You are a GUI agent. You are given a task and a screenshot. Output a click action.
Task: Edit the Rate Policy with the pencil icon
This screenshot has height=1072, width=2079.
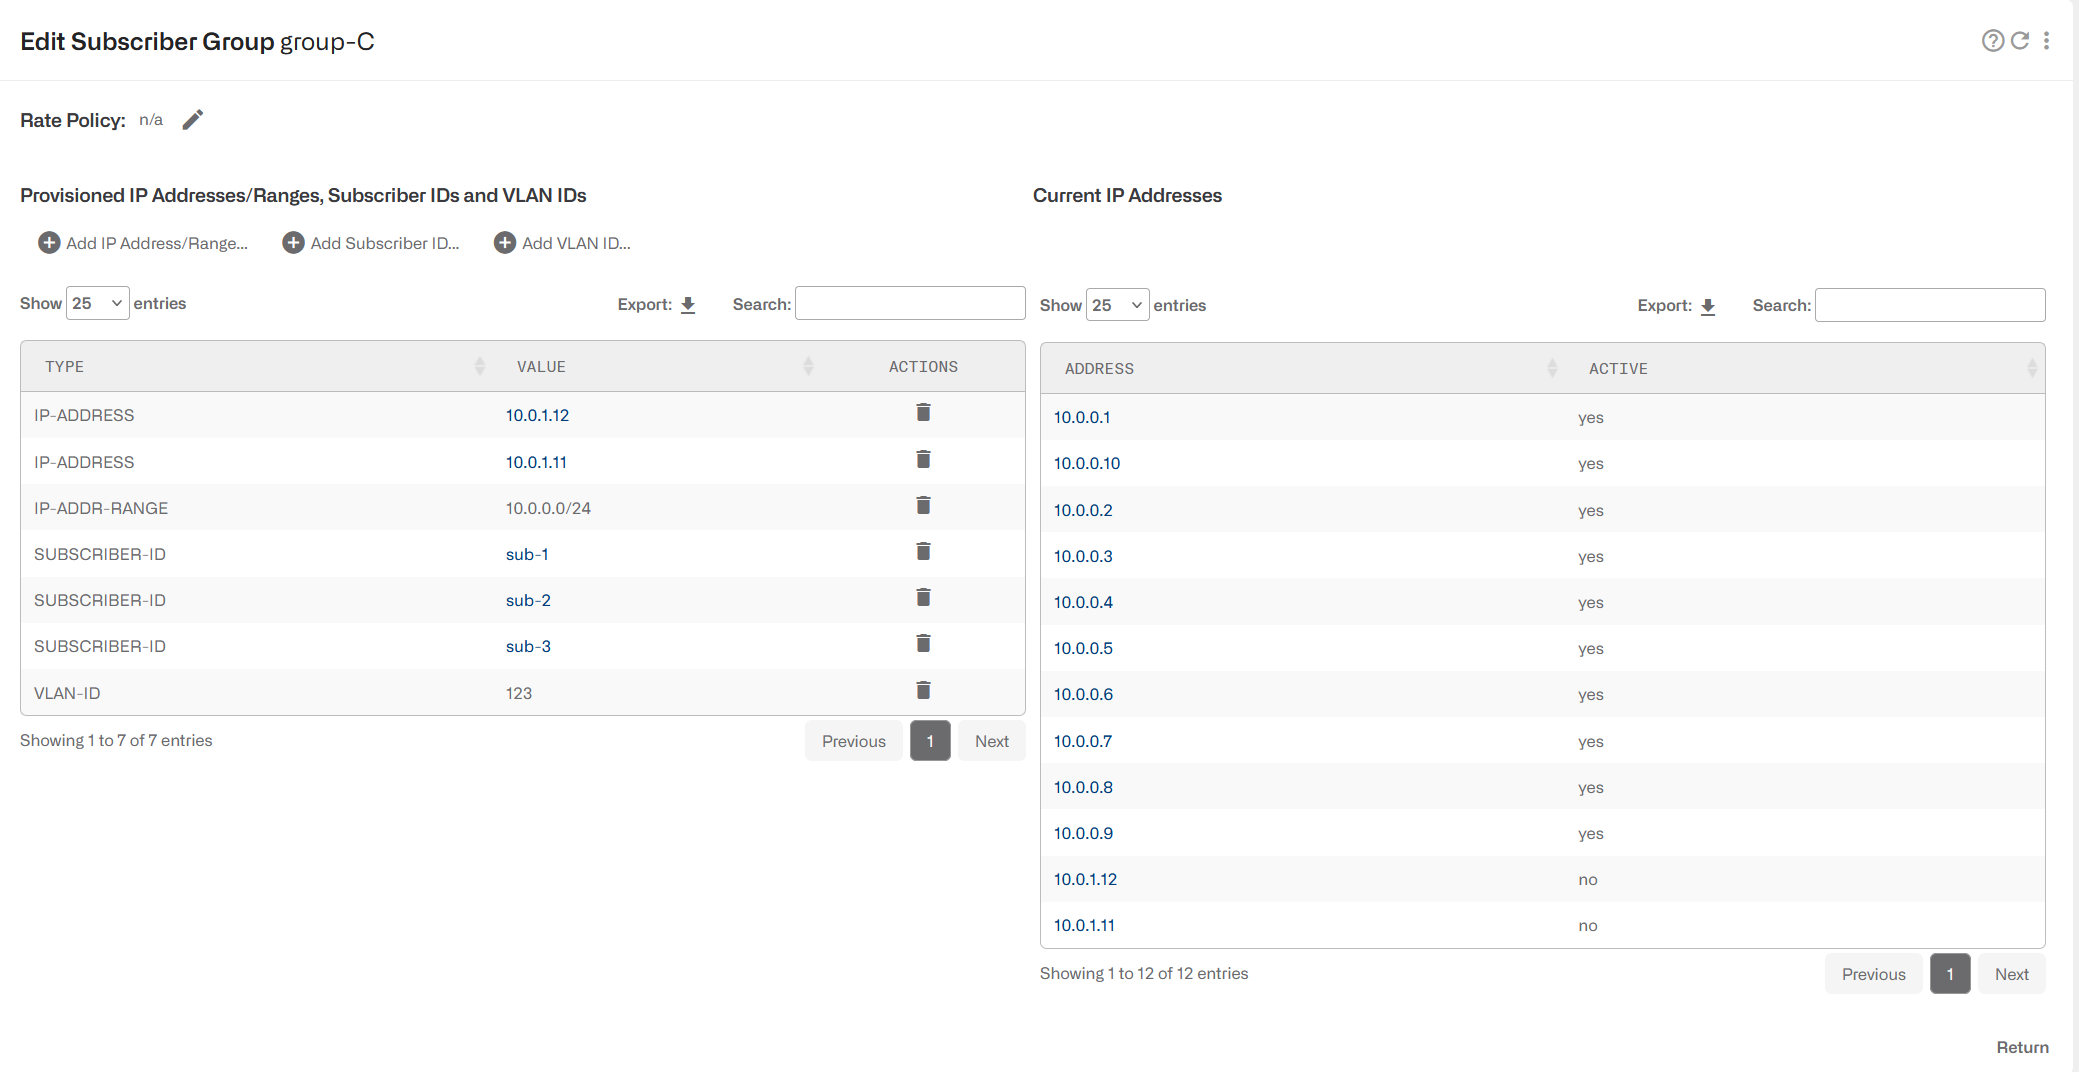(x=193, y=120)
